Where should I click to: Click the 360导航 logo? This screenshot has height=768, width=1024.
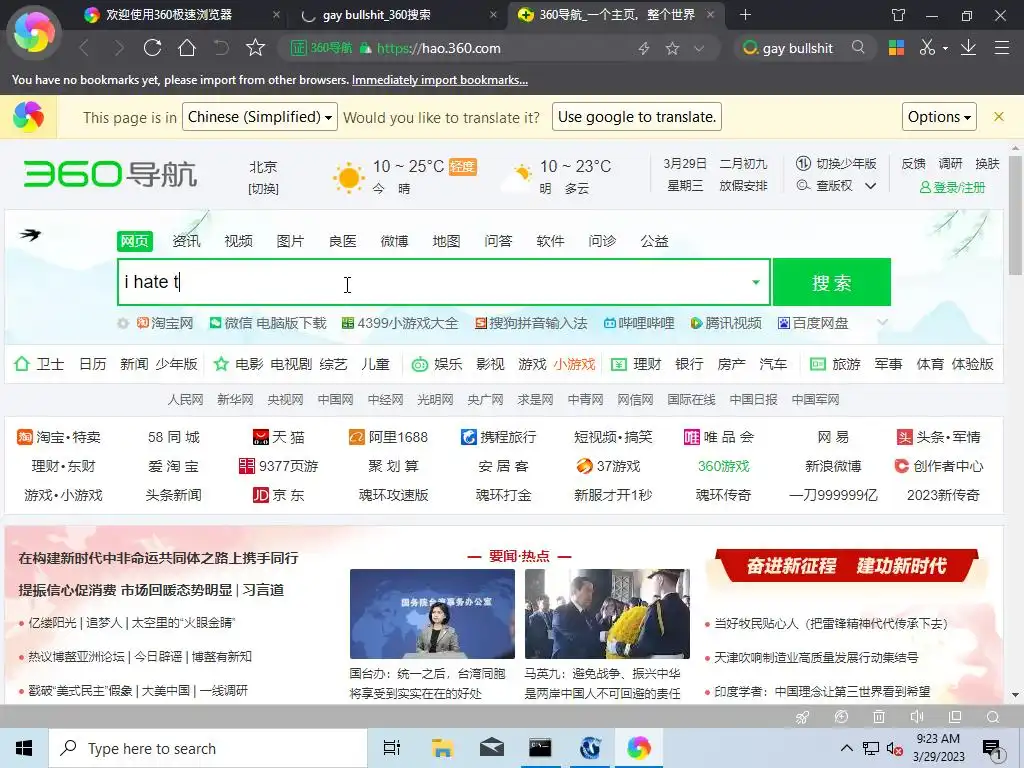(x=110, y=174)
